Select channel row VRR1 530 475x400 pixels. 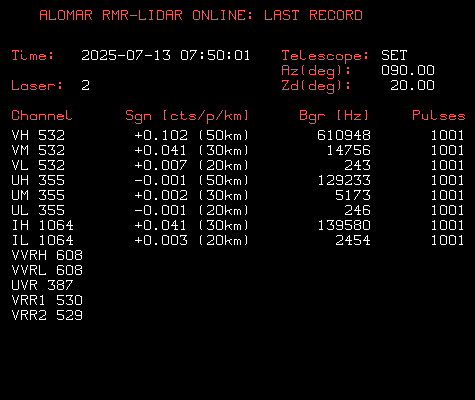click(47, 300)
